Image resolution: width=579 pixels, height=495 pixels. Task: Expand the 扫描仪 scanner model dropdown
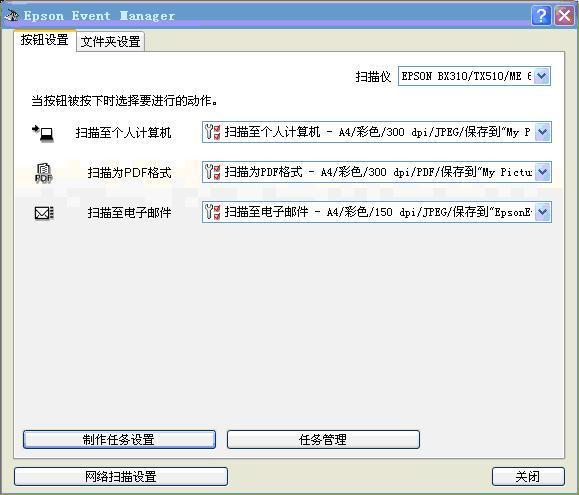pos(542,76)
